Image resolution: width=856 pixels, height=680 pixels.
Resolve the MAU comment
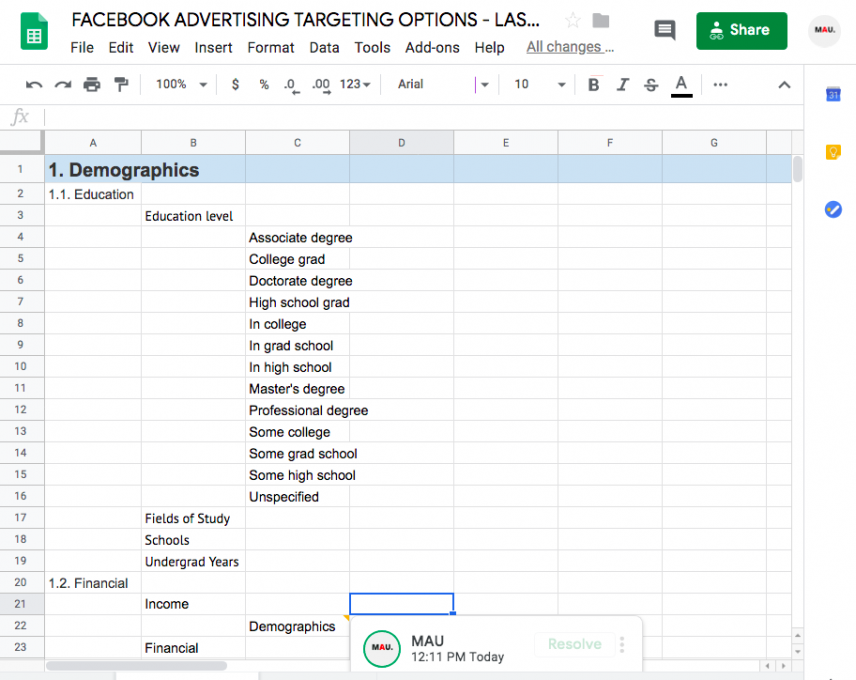(574, 644)
